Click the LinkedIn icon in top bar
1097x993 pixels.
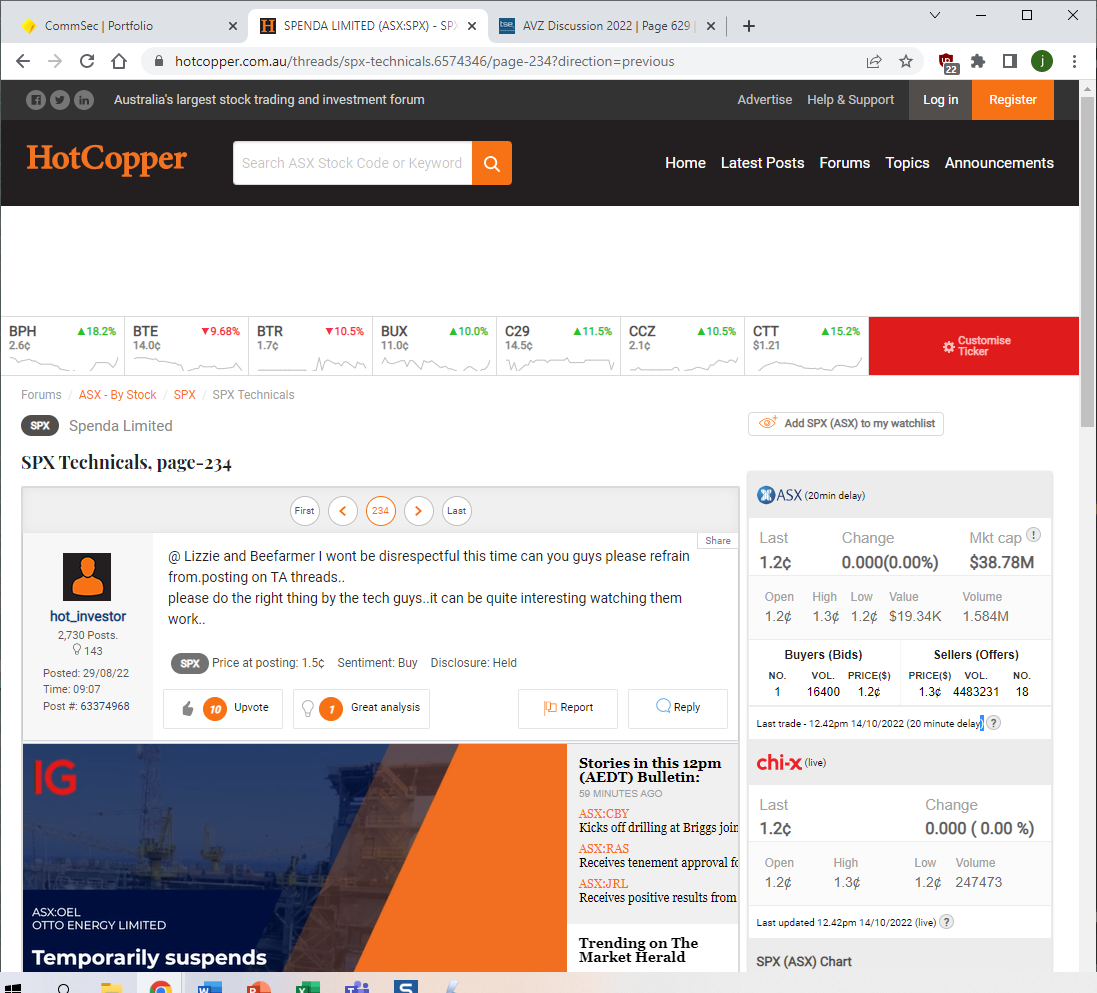pos(84,100)
